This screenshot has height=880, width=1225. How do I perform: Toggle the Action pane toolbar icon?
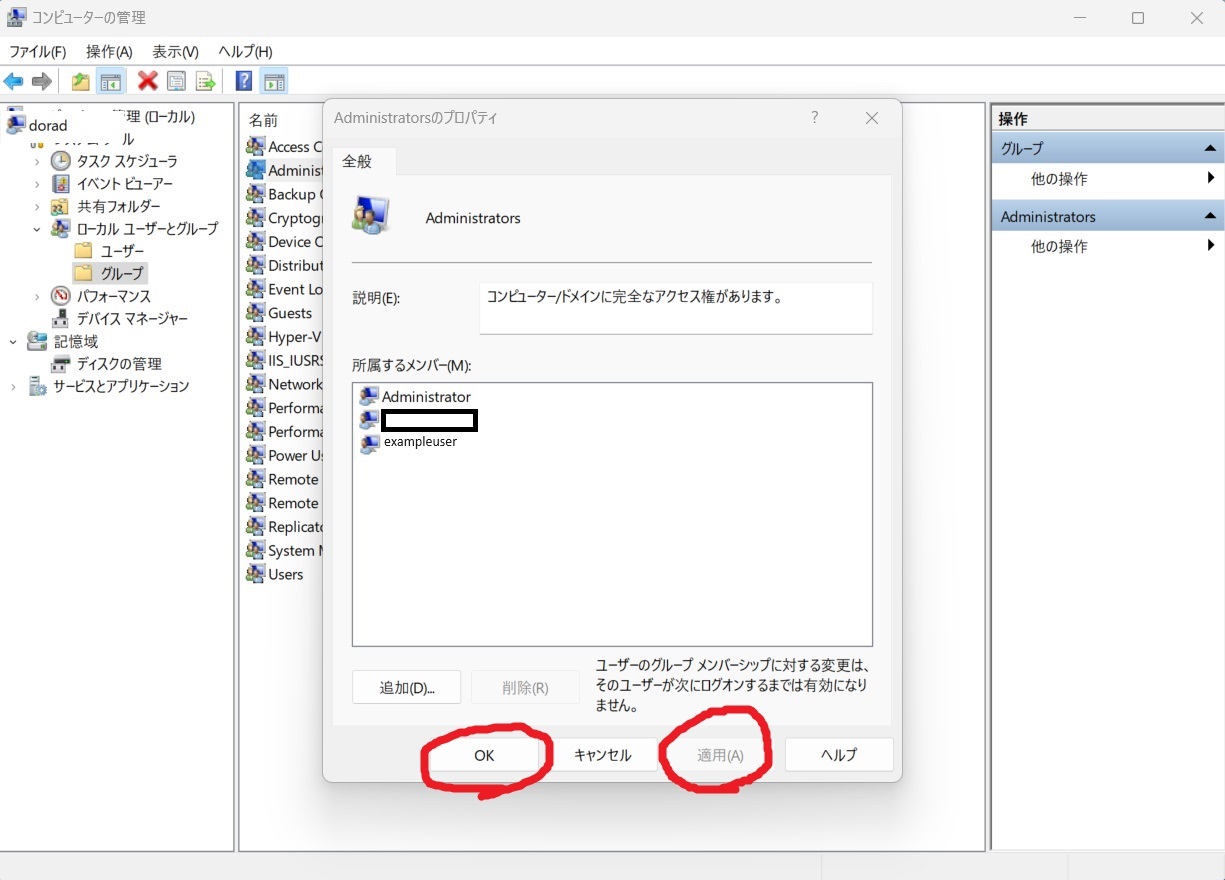pyautogui.click(x=274, y=82)
